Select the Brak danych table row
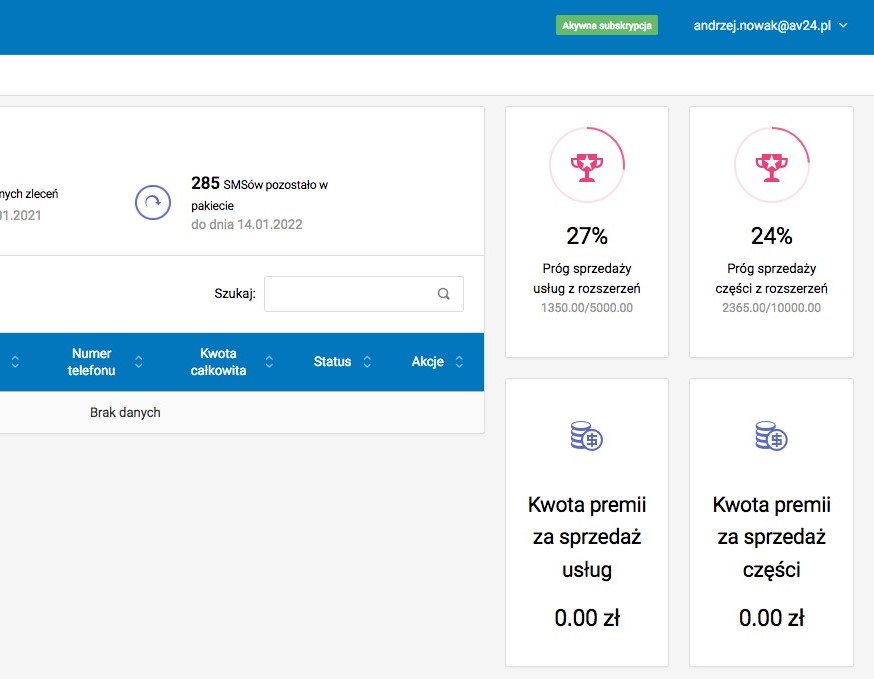 tap(125, 412)
